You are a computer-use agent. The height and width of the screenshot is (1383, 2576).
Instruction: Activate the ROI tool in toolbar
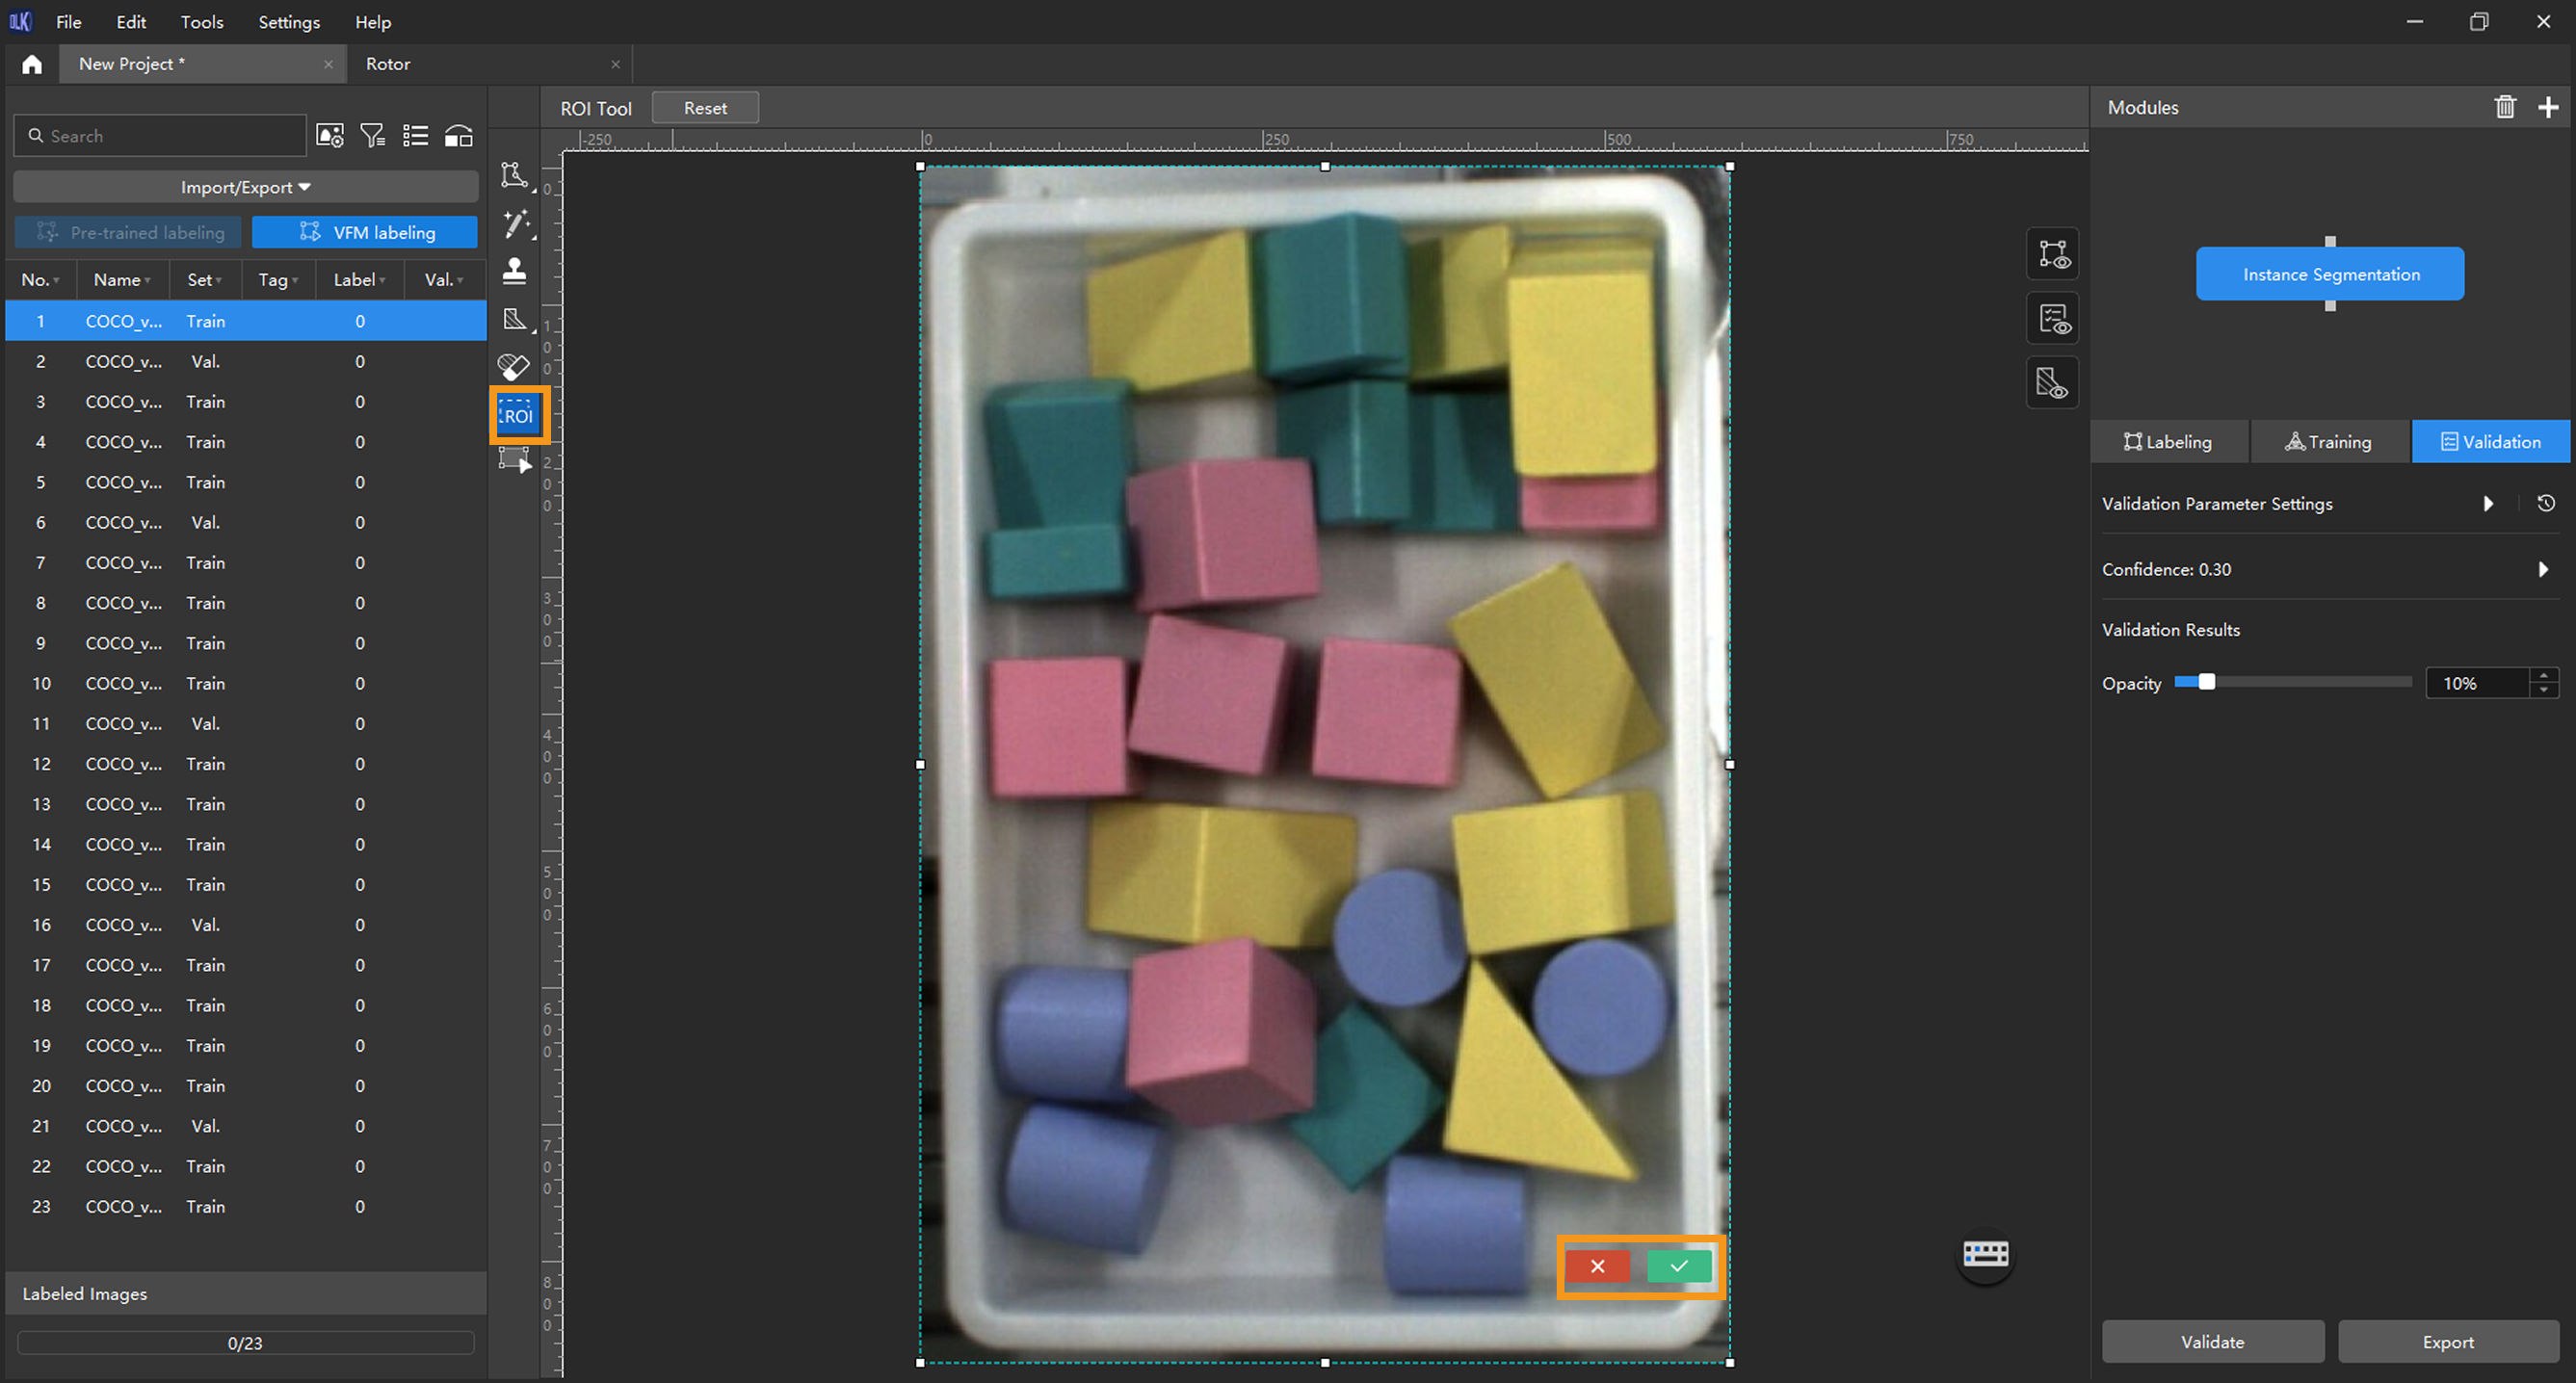click(518, 415)
